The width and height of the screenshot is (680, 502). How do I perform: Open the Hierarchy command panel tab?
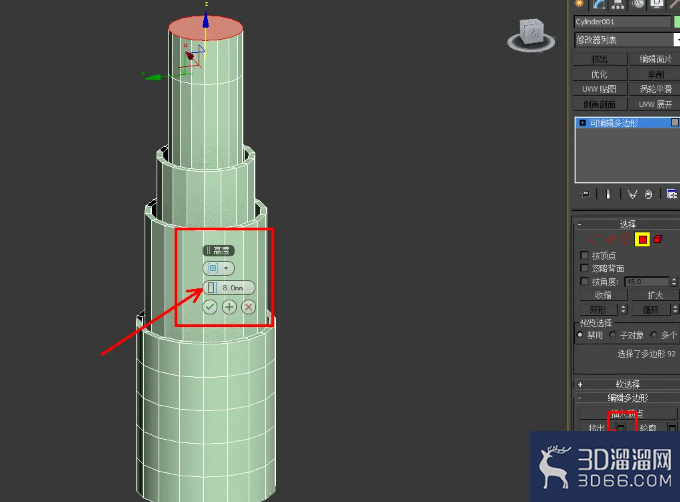[x=618, y=4]
